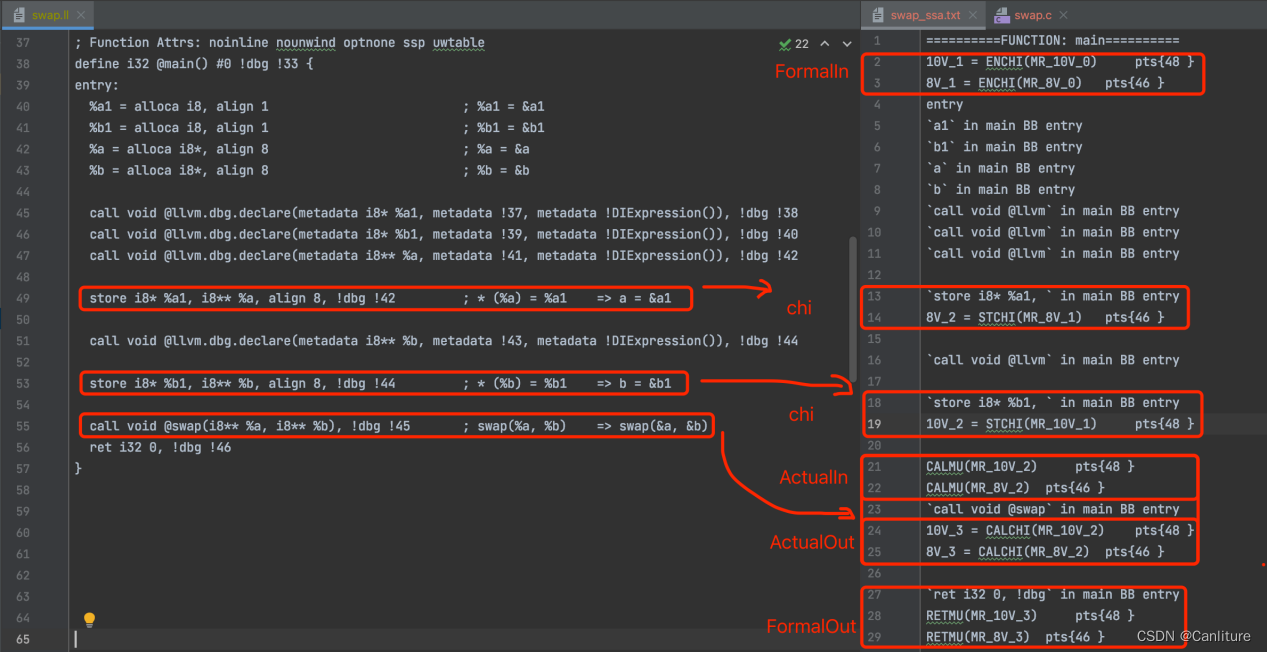Click '%b1 = alloca i8, align 1' line

click(179, 127)
